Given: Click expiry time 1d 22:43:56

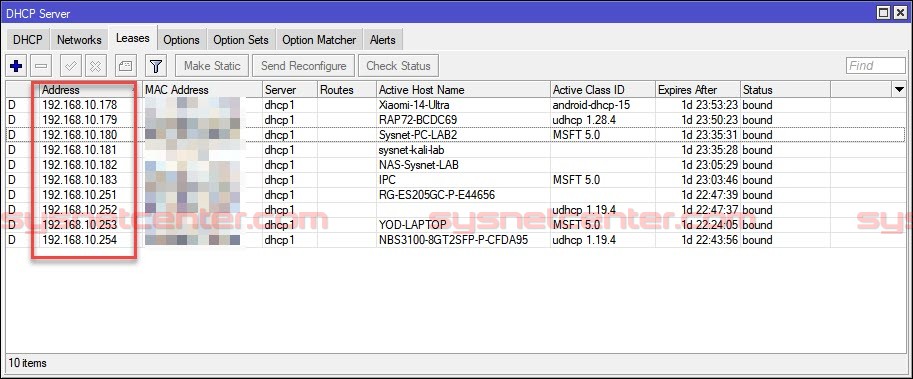Looking at the screenshot, I should (710, 240).
